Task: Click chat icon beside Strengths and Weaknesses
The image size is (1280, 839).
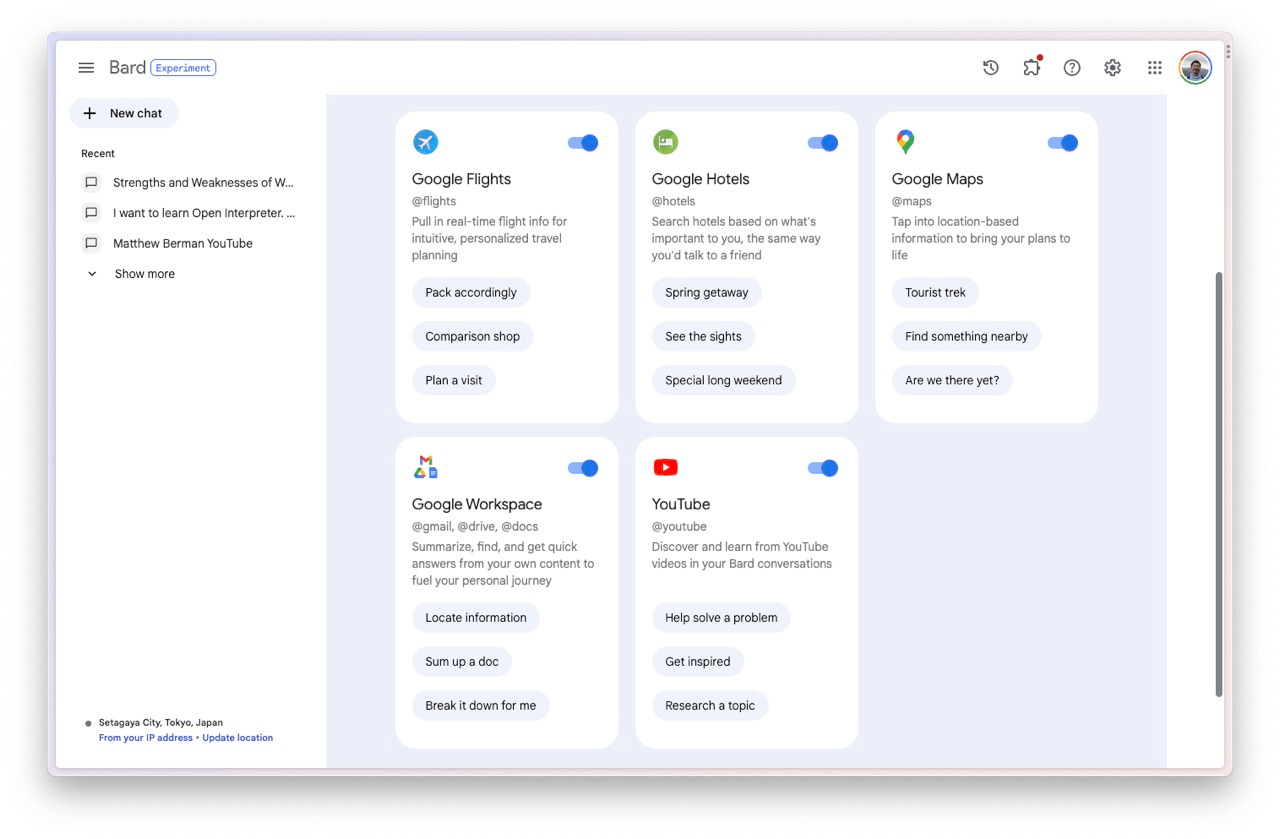Action: [91, 183]
